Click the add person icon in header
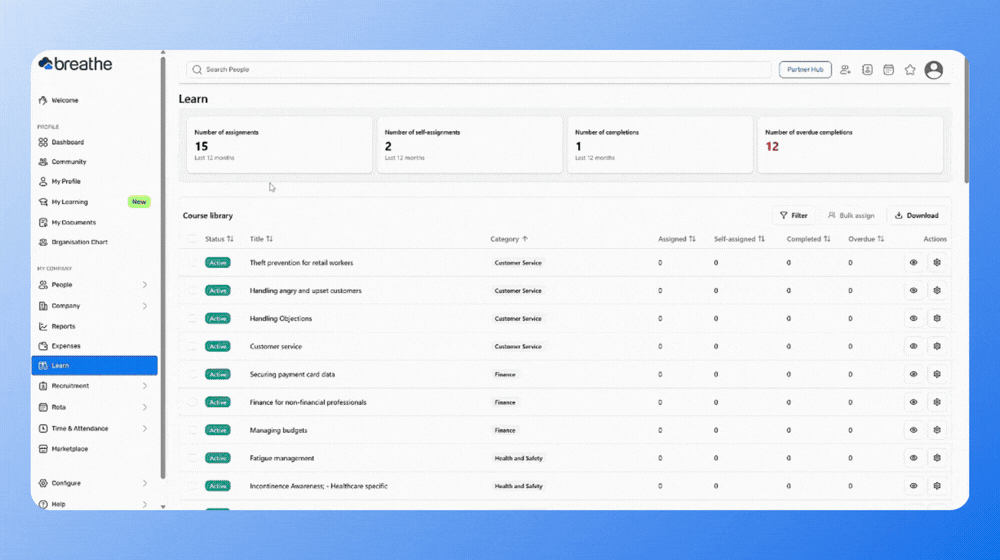This screenshot has width=1000, height=560. [845, 70]
